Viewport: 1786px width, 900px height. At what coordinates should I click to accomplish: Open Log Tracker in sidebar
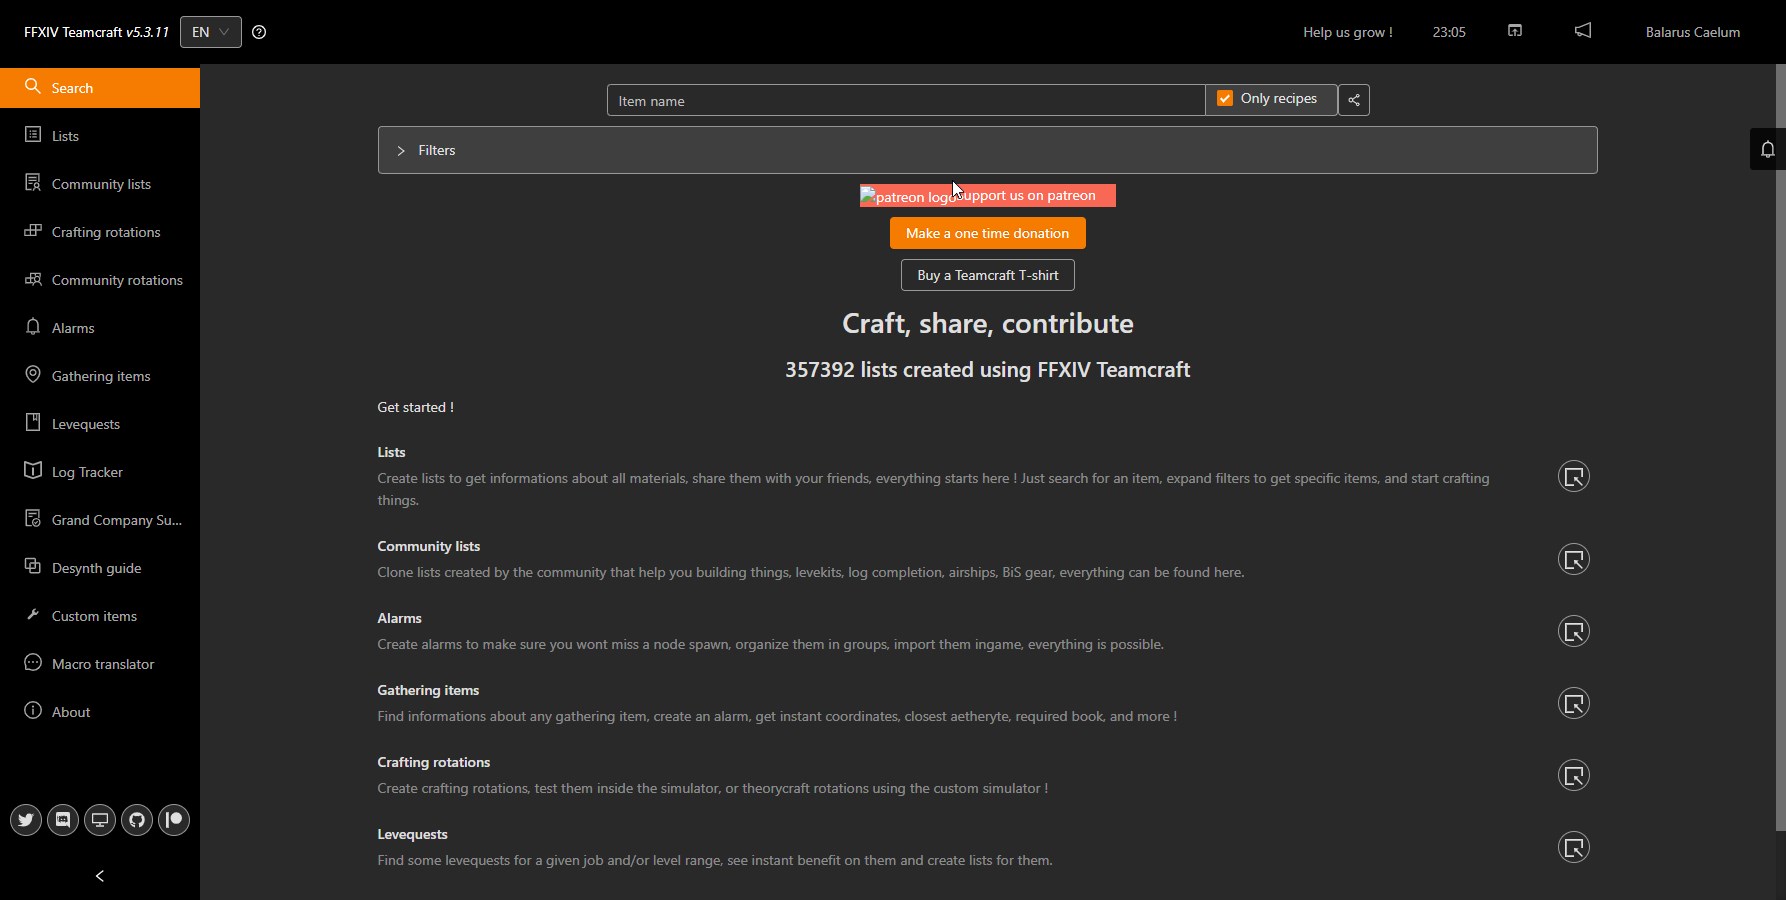pyautogui.click(x=100, y=472)
